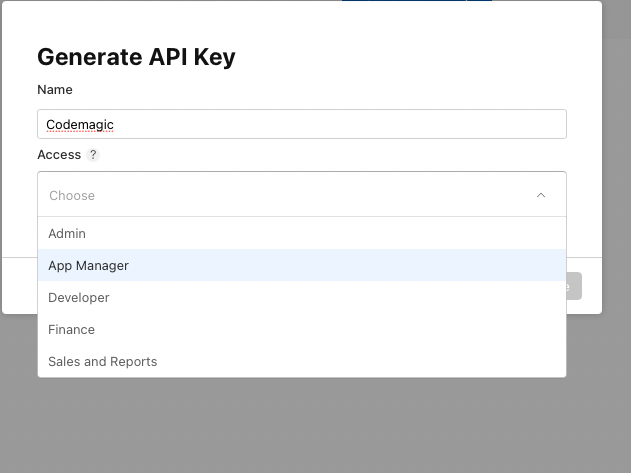Choose Sales and Reports role
This screenshot has width=631, height=473.
[x=103, y=361]
